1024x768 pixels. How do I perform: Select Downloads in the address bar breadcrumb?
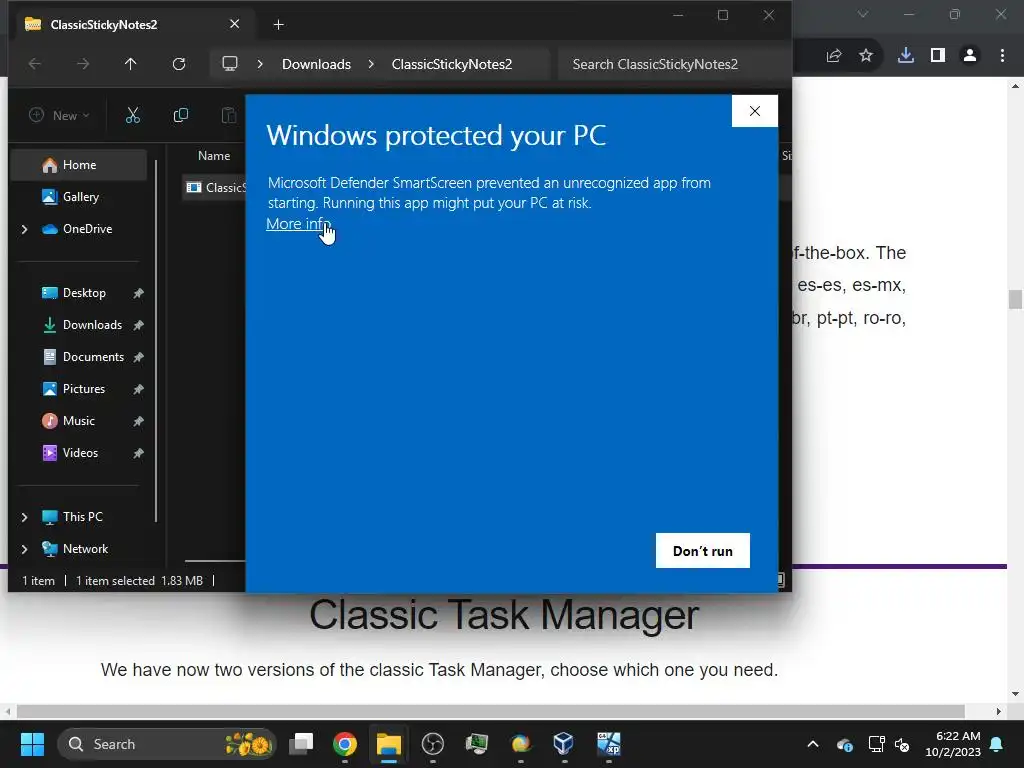316,64
